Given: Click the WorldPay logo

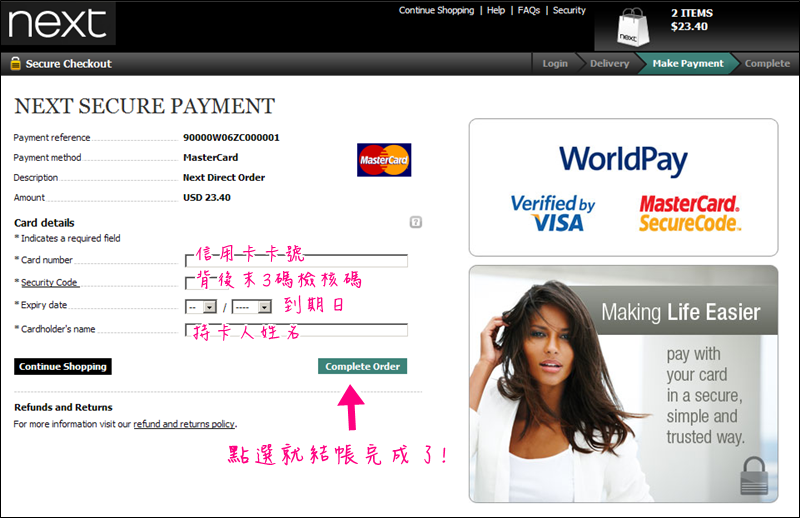Looking at the screenshot, I should pos(623,160).
